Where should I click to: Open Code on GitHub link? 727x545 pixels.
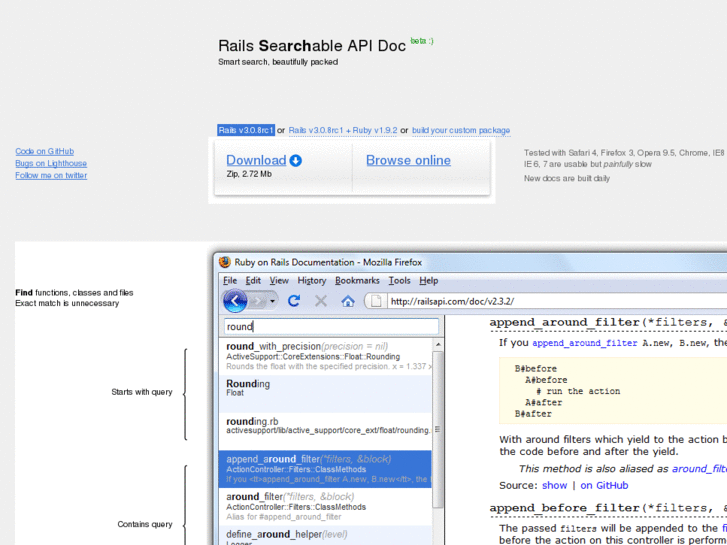coord(45,151)
